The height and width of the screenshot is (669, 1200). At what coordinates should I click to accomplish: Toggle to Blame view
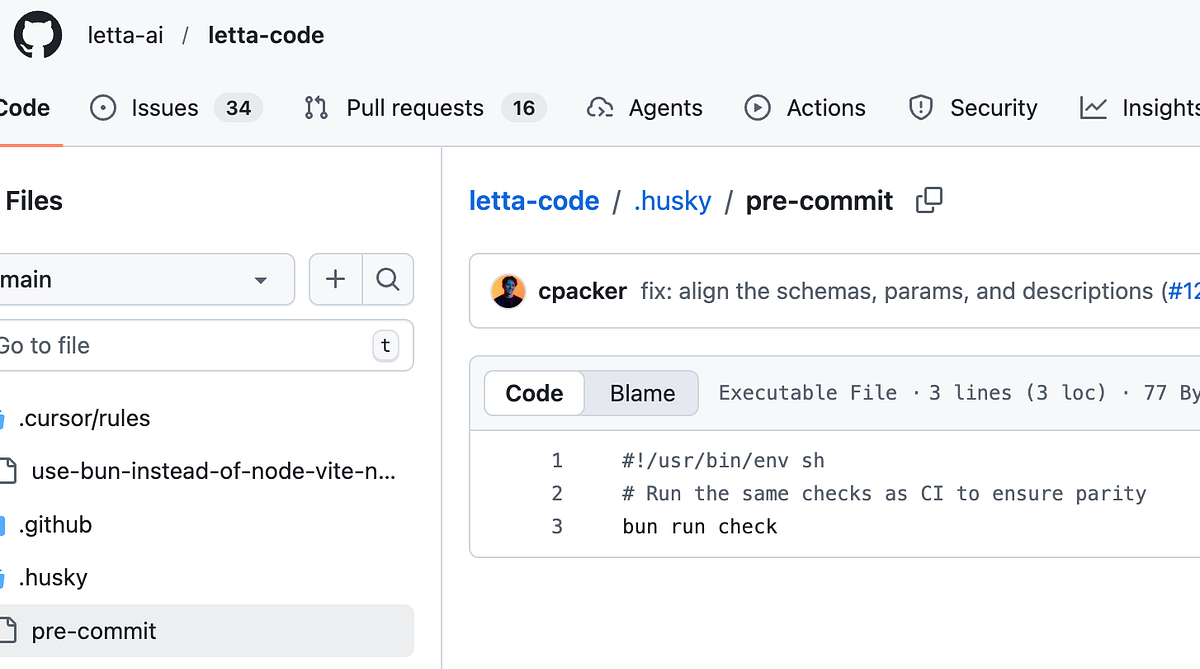[642, 393]
